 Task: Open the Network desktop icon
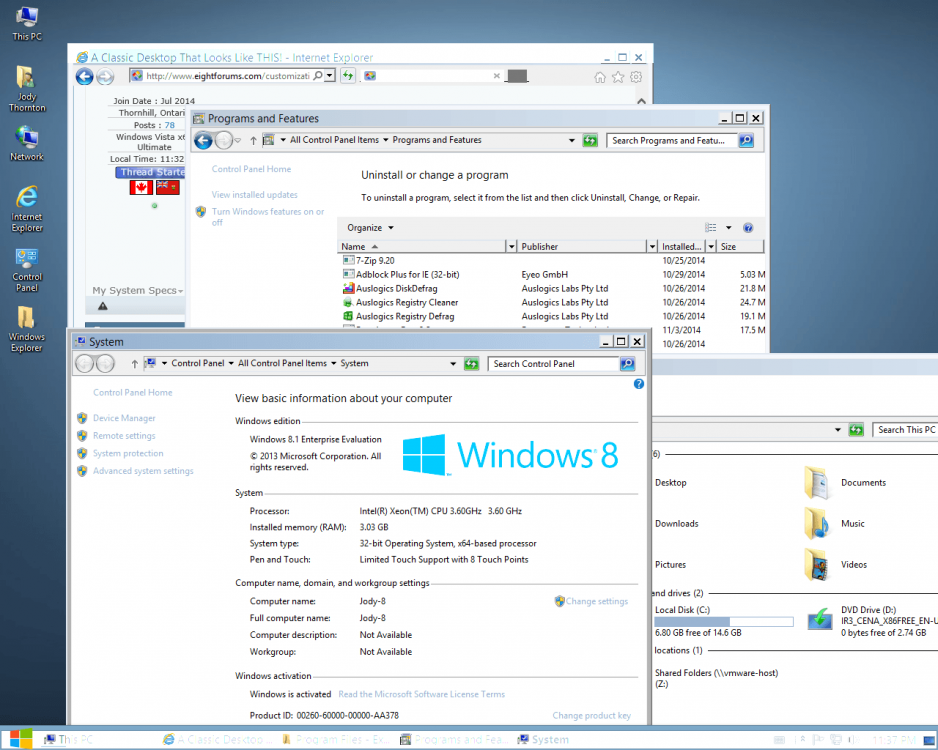pos(27,144)
